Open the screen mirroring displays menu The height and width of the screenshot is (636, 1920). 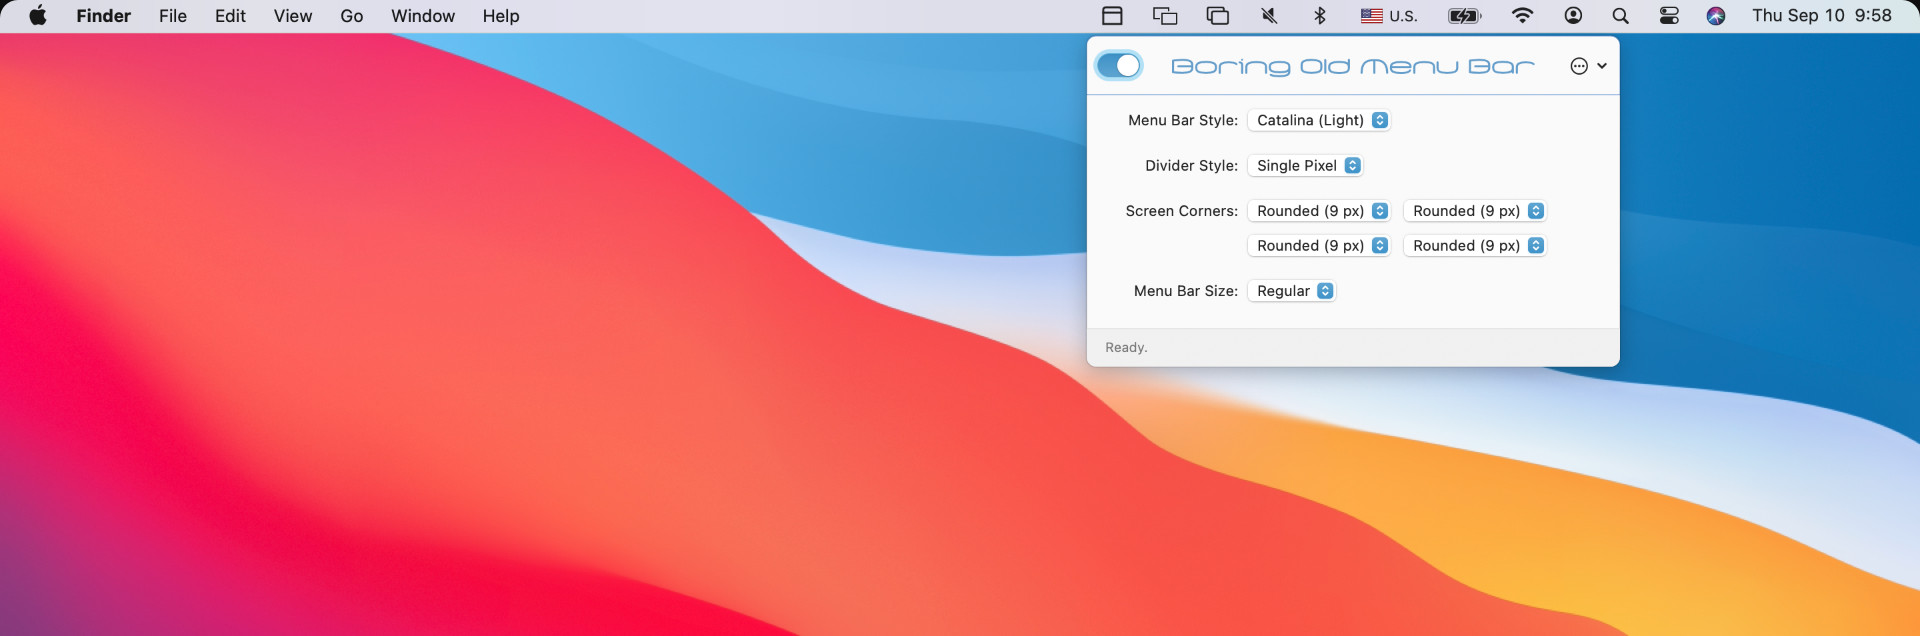(x=1165, y=16)
